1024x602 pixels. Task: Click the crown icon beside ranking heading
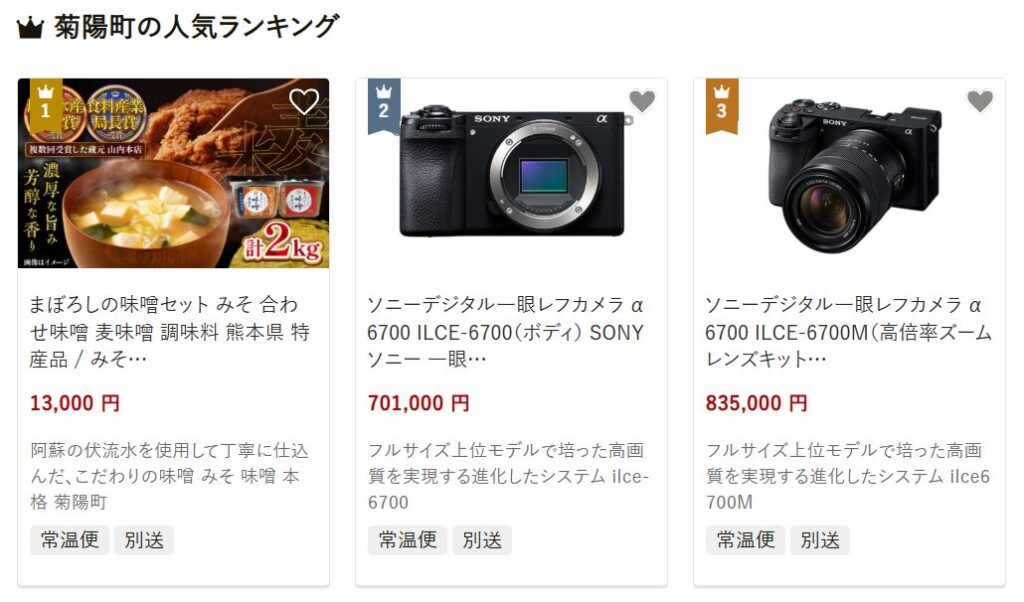pos(30,29)
